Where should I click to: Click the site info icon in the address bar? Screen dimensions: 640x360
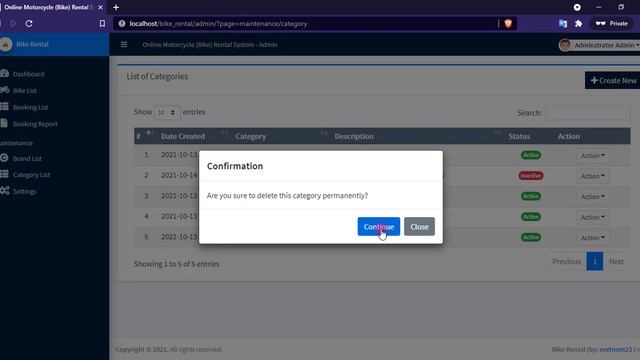click(x=122, y=24)
